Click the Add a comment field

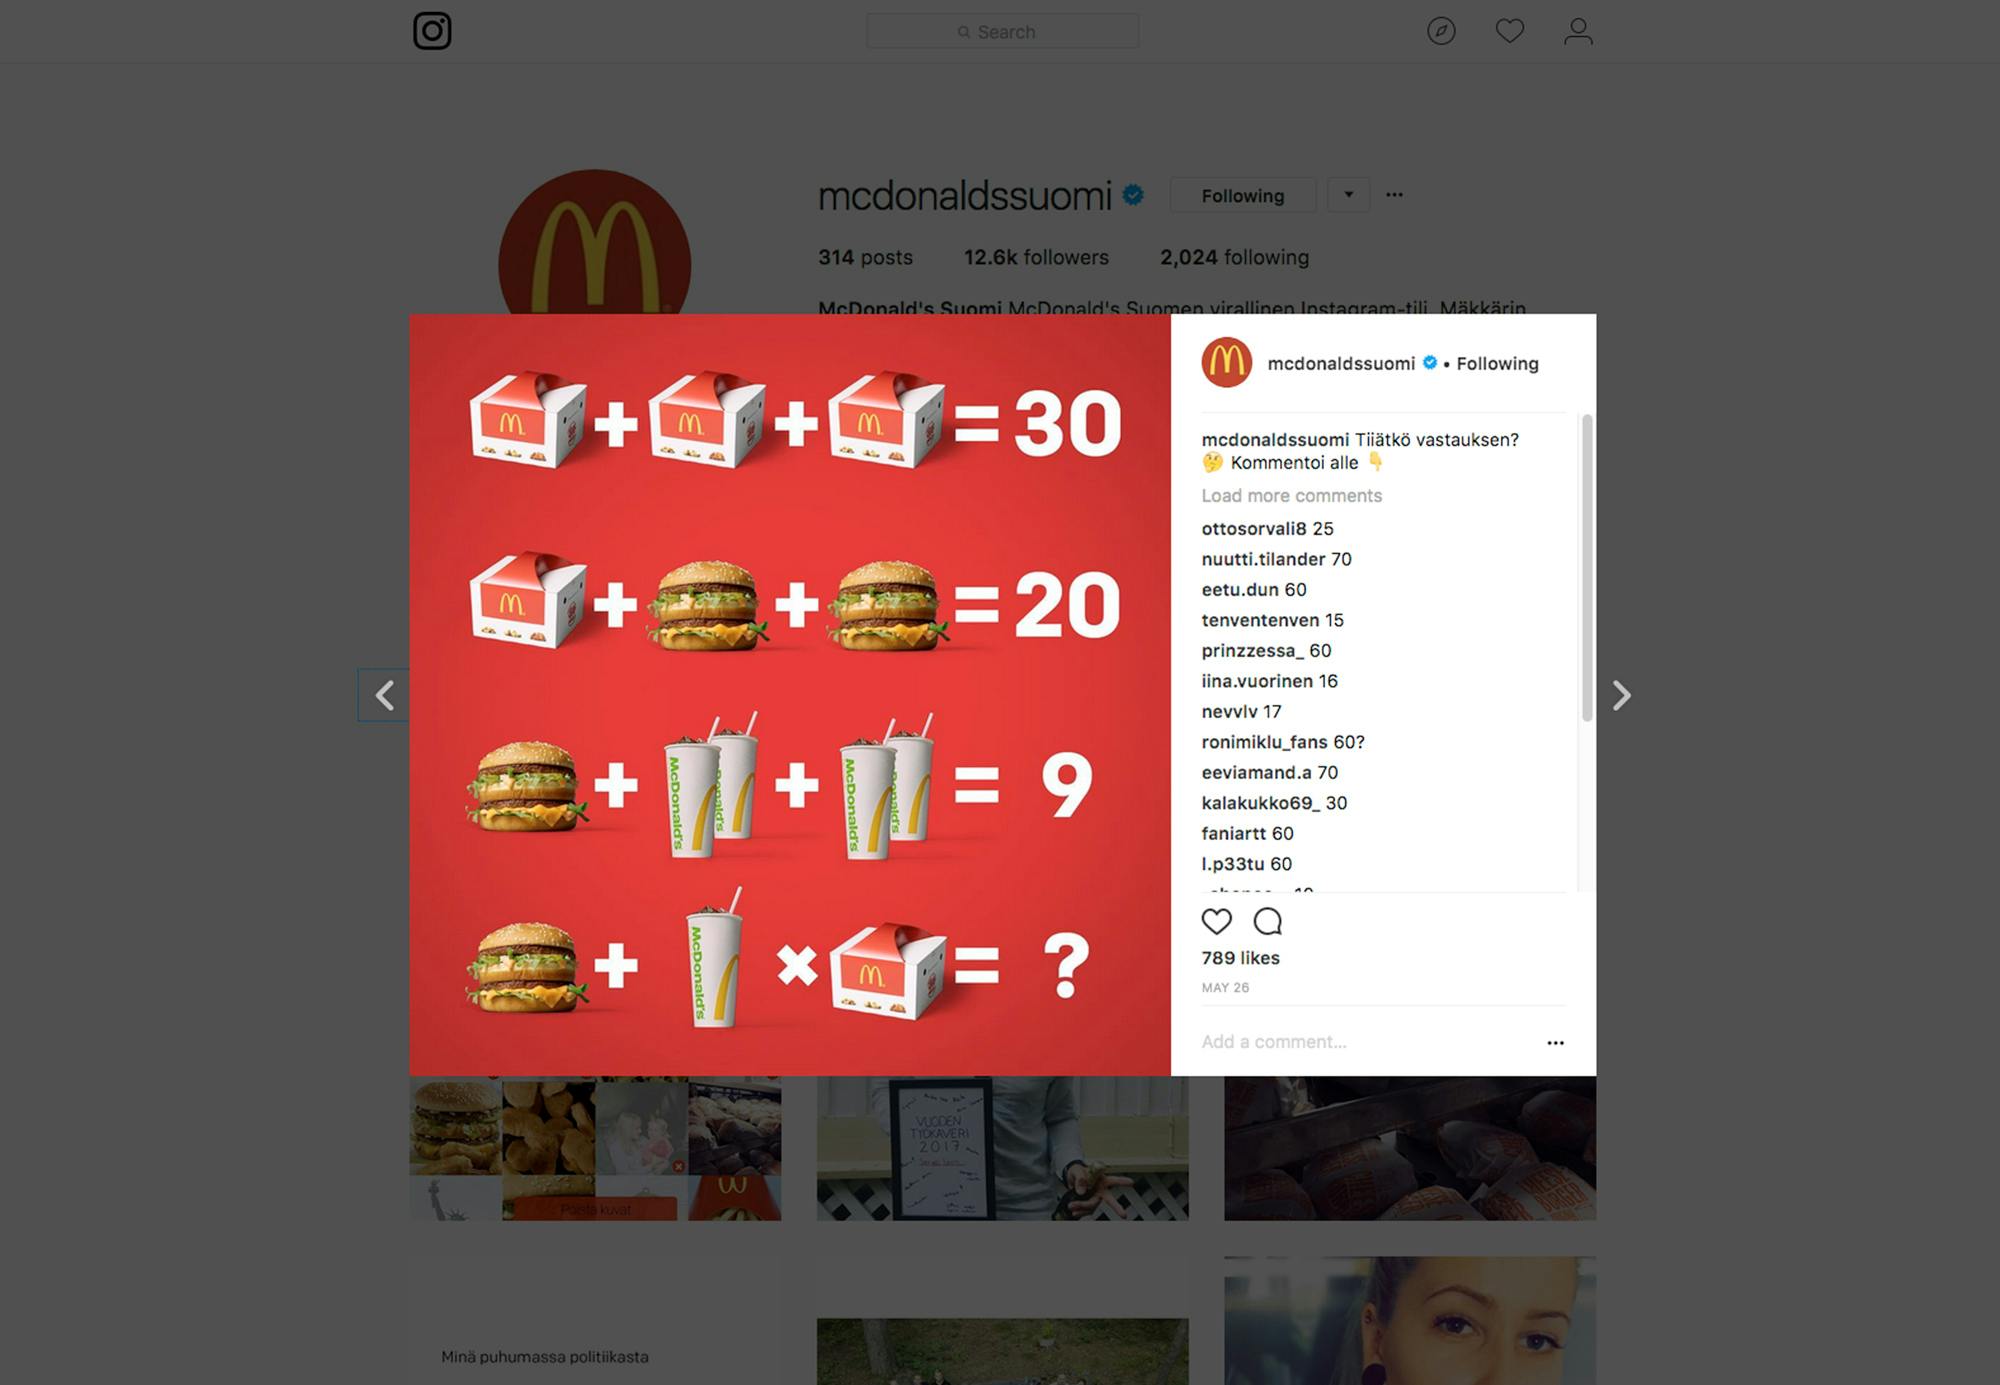pyautogui.click(x=1368, y=1042)
